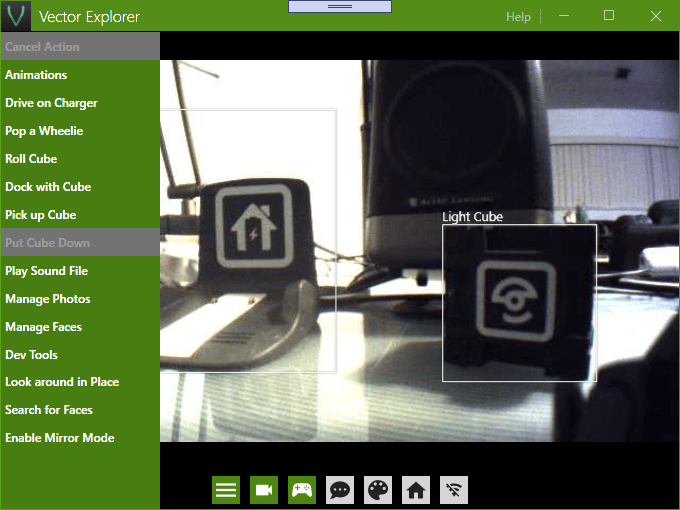
Task: Select Pick up Cube action
Action: point(80,215)
